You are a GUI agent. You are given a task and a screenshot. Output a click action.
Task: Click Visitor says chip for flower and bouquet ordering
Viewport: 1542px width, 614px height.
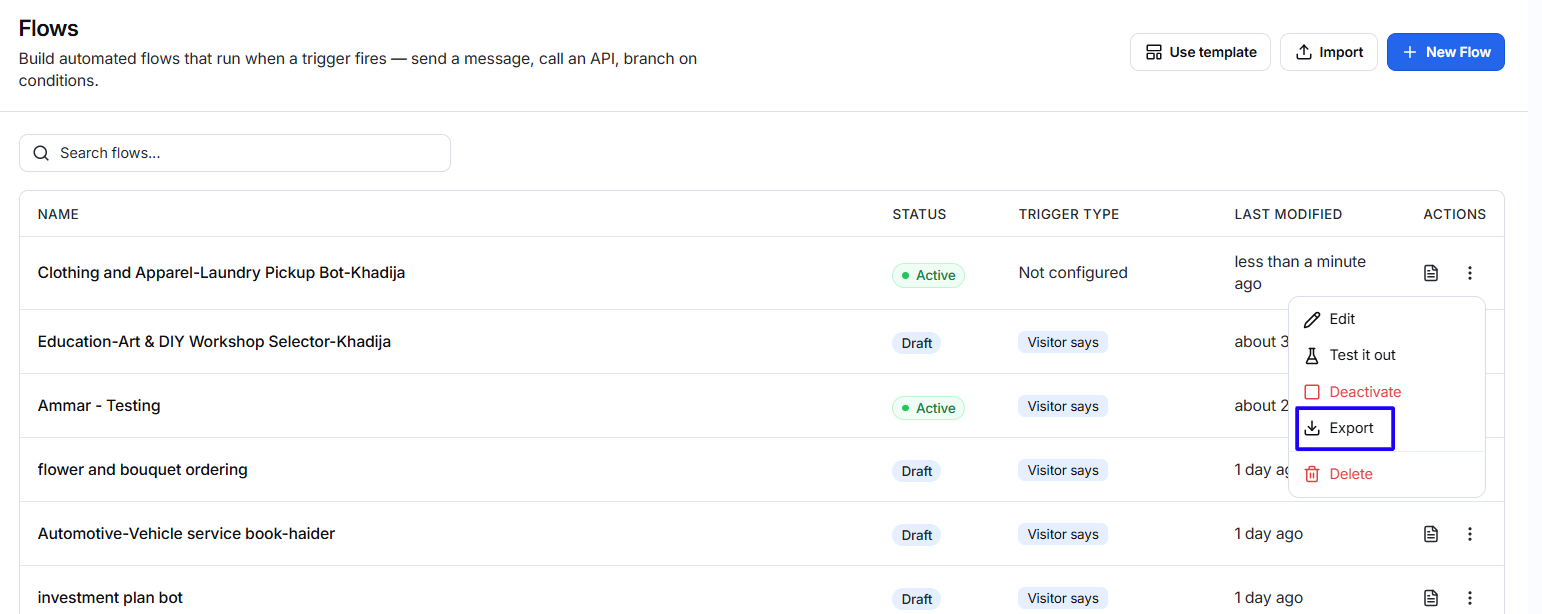pos(1063,470)
